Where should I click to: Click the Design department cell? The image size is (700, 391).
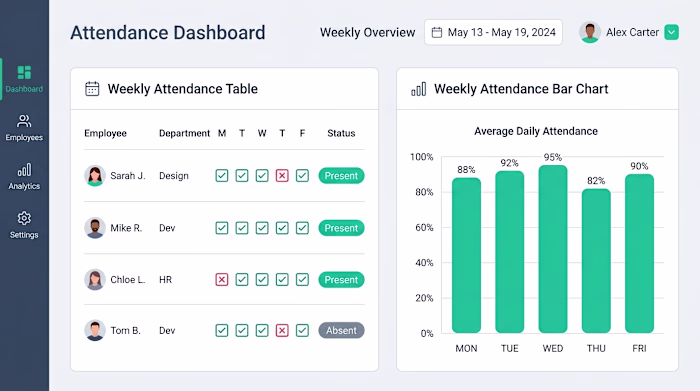pos(174,176)
